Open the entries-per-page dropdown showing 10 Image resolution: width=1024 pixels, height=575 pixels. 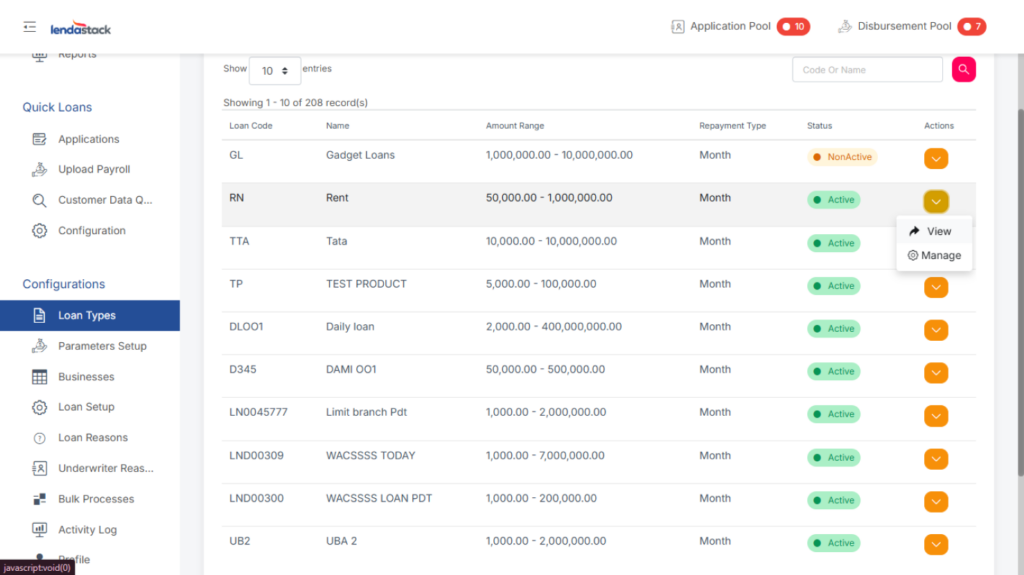click(x=274, y=71)
